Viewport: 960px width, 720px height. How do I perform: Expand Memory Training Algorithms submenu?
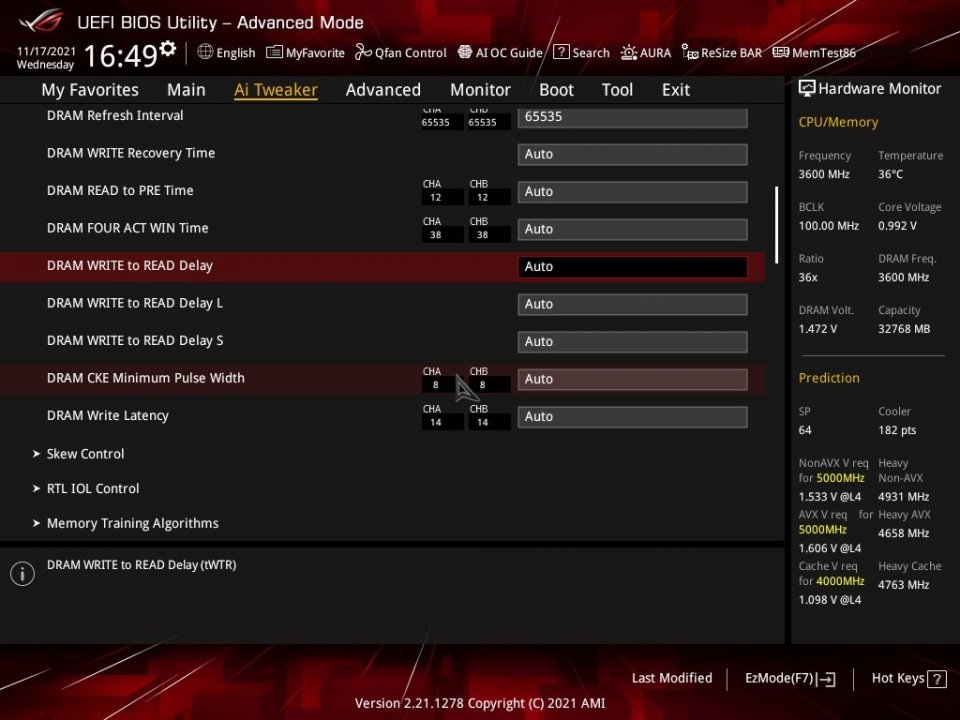[132, 523]
